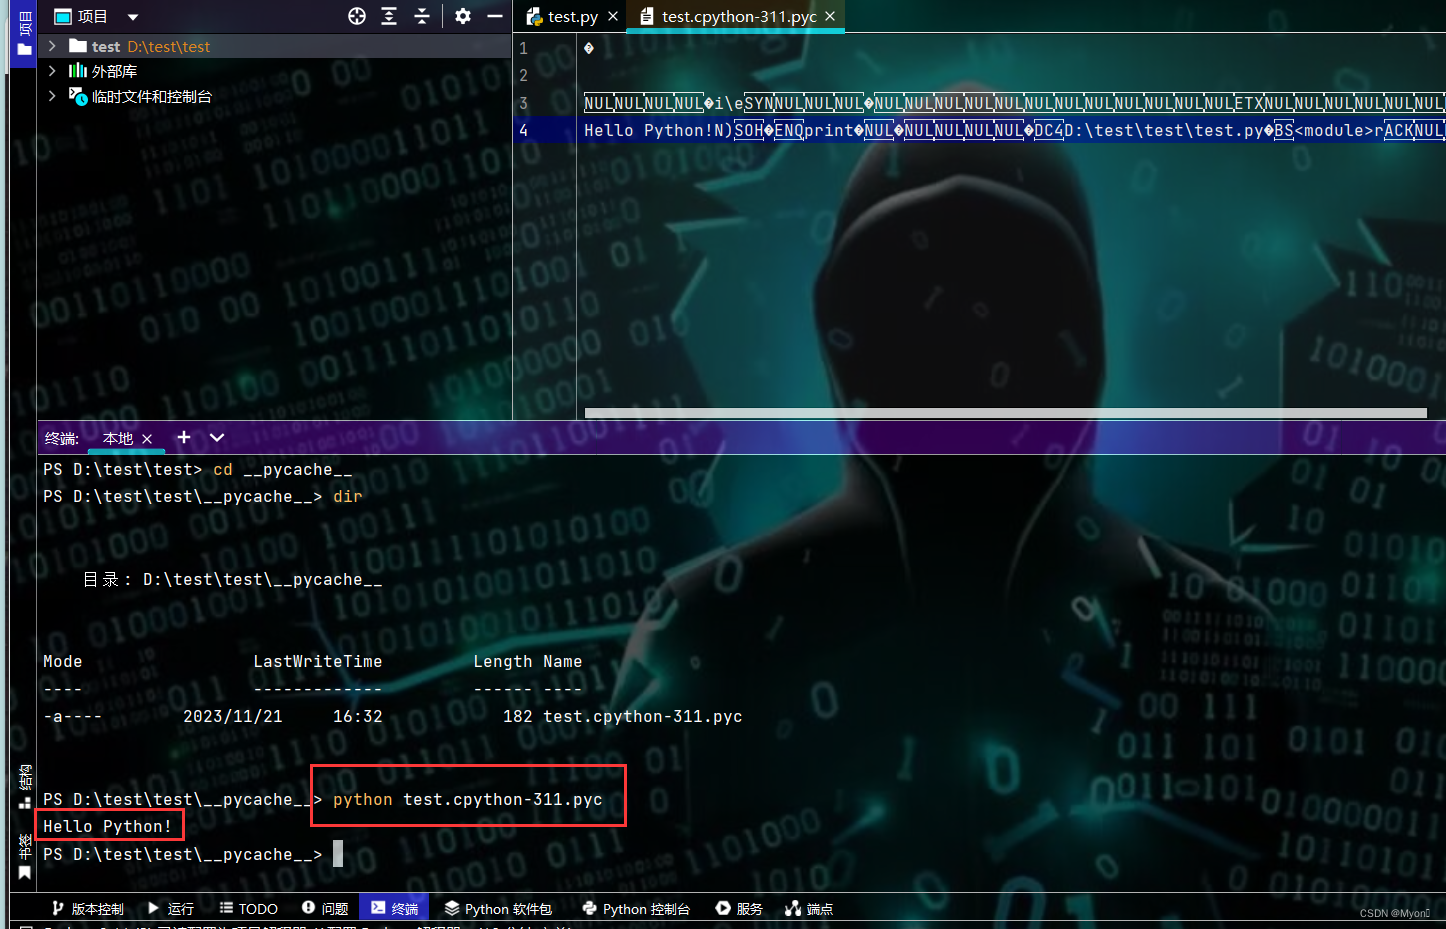Switch to the test.py editor tab
This screenshot has width=1446, height=929.
click(570, 16)
